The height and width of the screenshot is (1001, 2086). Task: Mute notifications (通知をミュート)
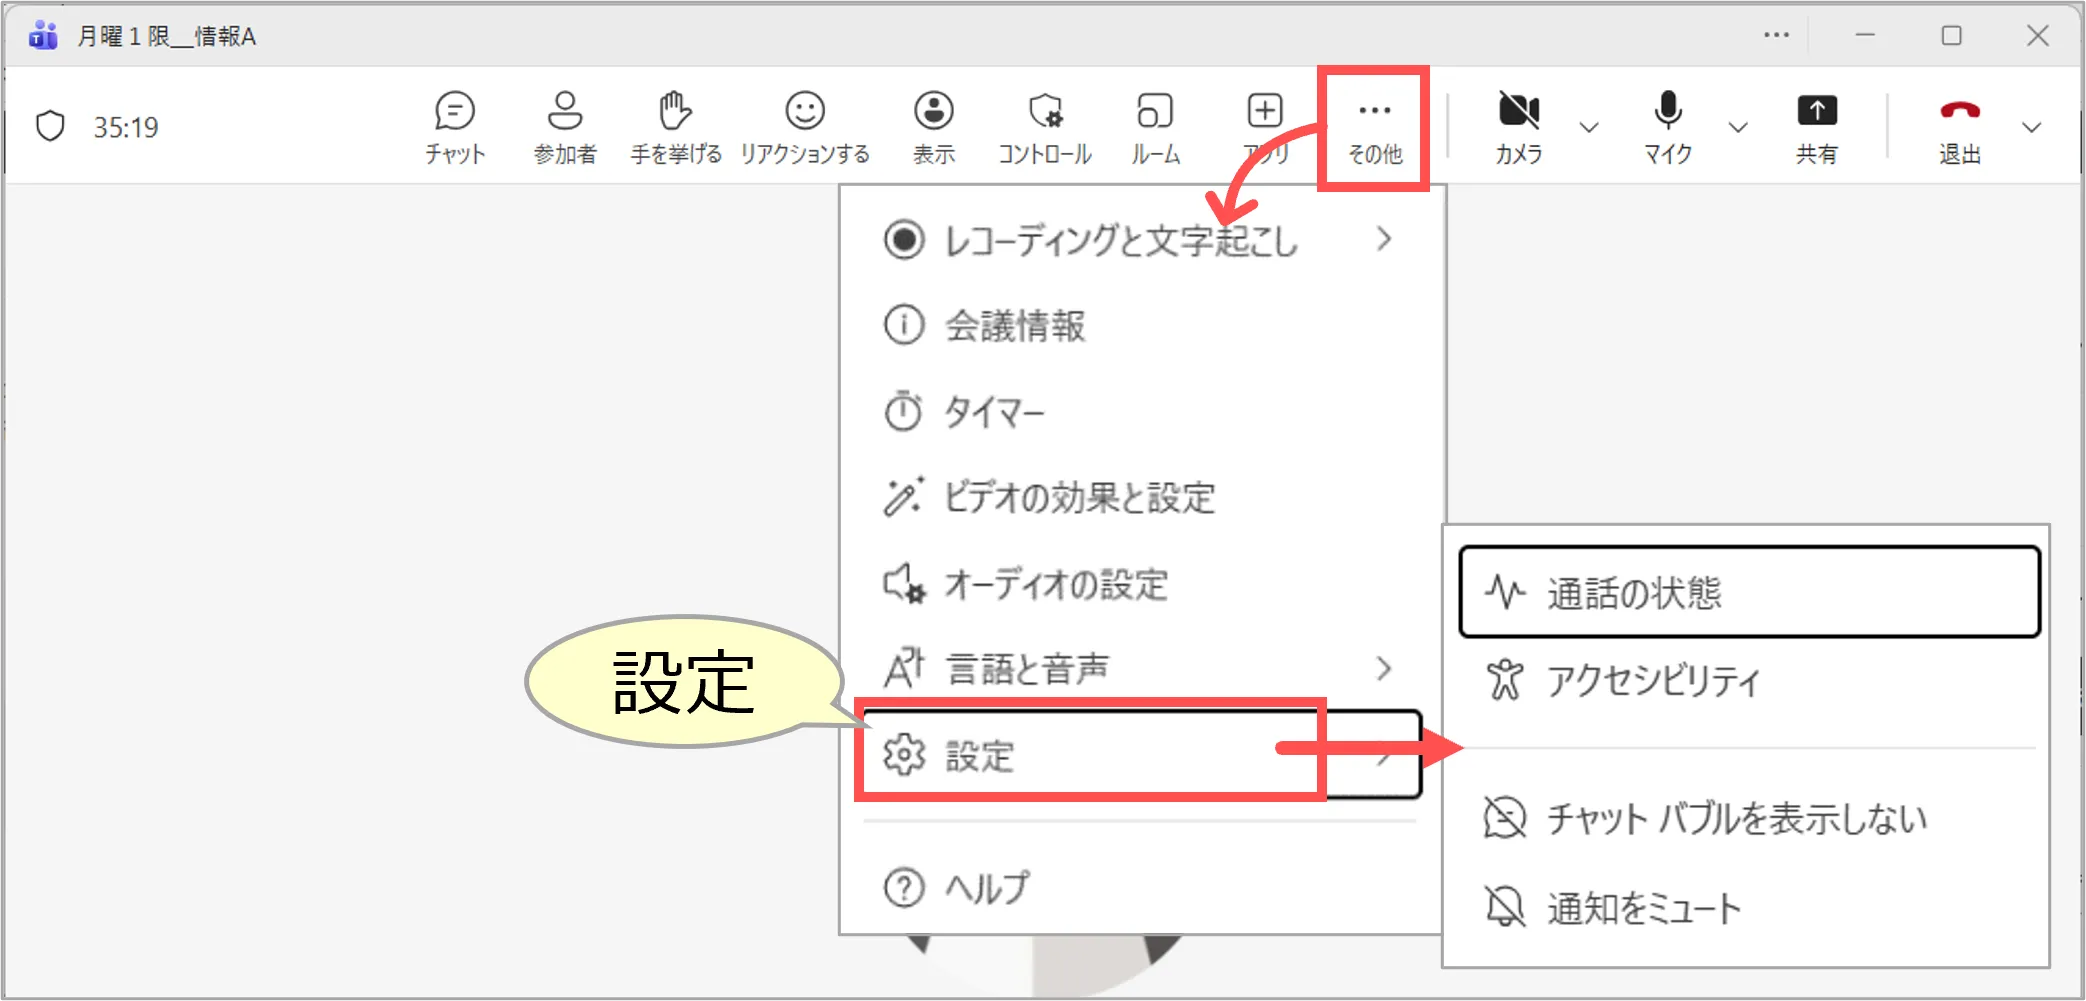click(1643, 908)
